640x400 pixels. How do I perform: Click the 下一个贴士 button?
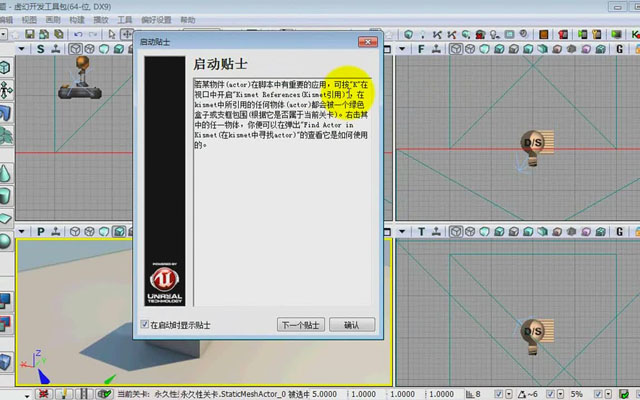pyautogui.click(x=301, y=325)
